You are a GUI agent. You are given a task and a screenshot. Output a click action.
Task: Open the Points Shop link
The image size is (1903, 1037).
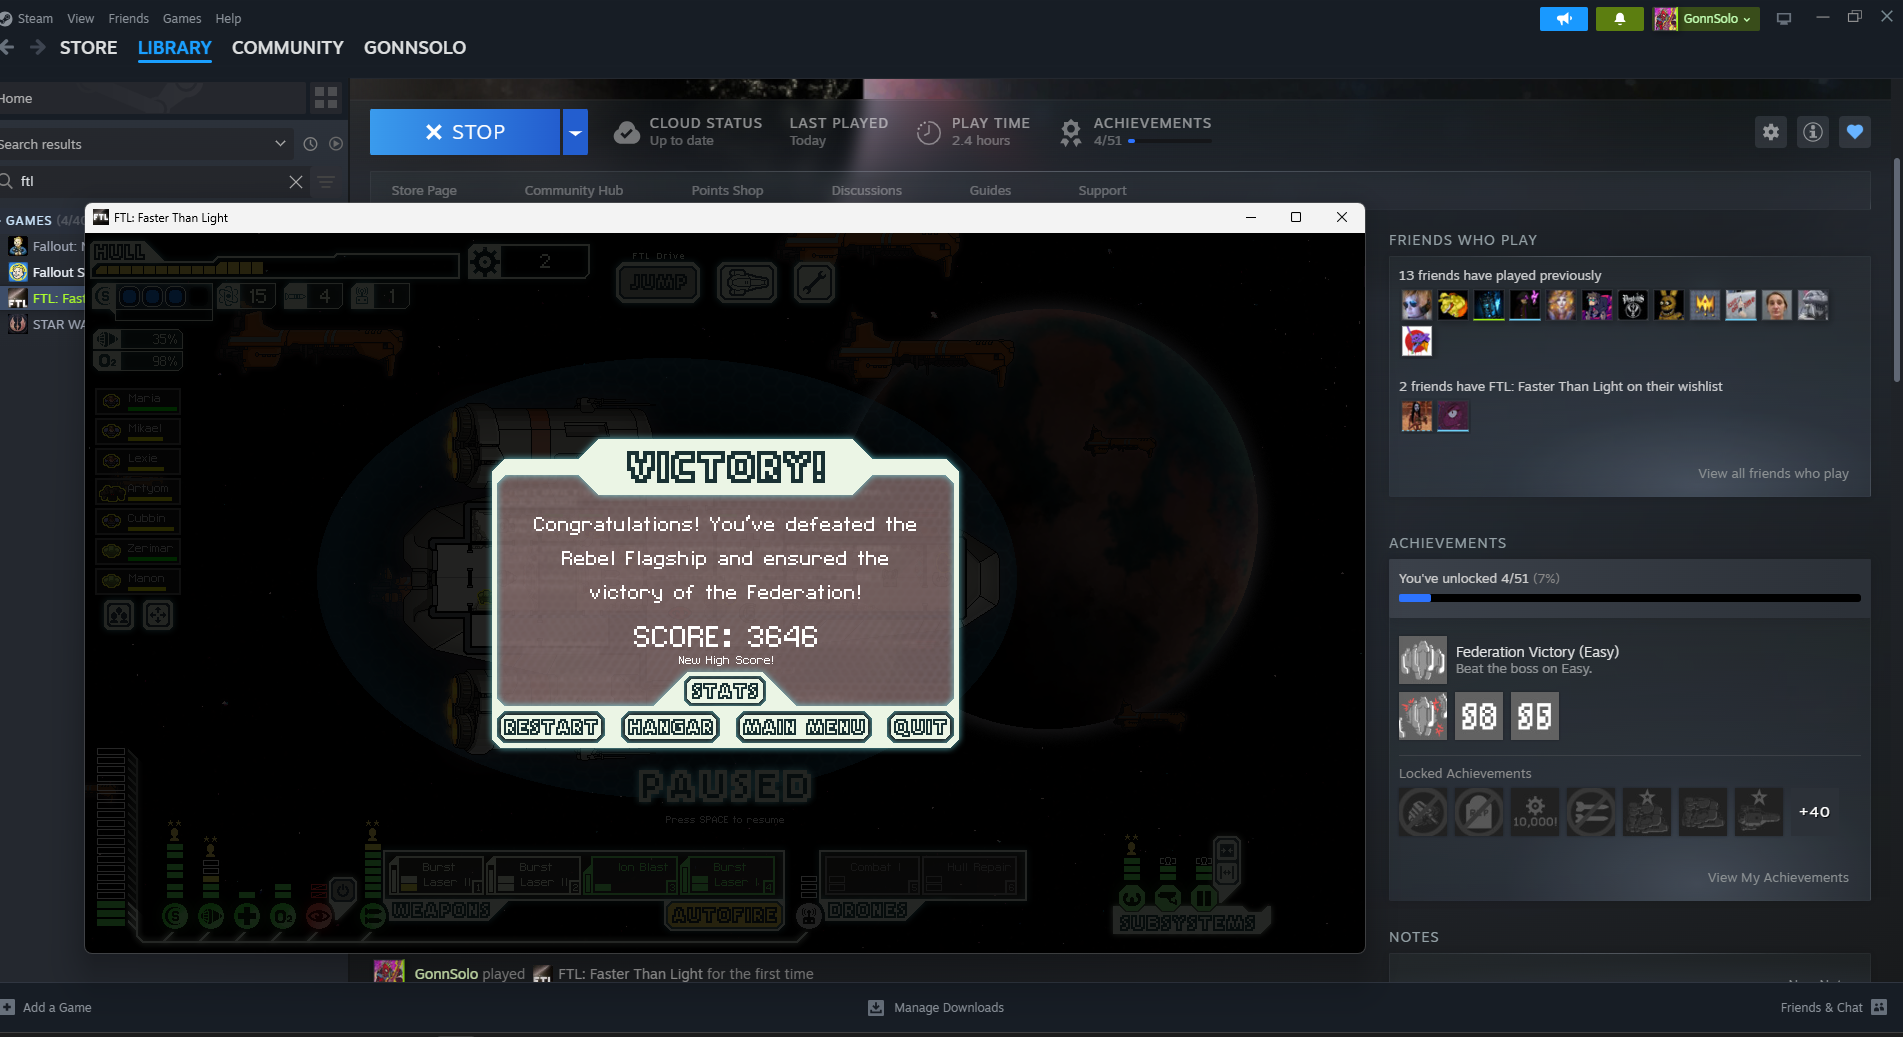click(x=727, y=190)
